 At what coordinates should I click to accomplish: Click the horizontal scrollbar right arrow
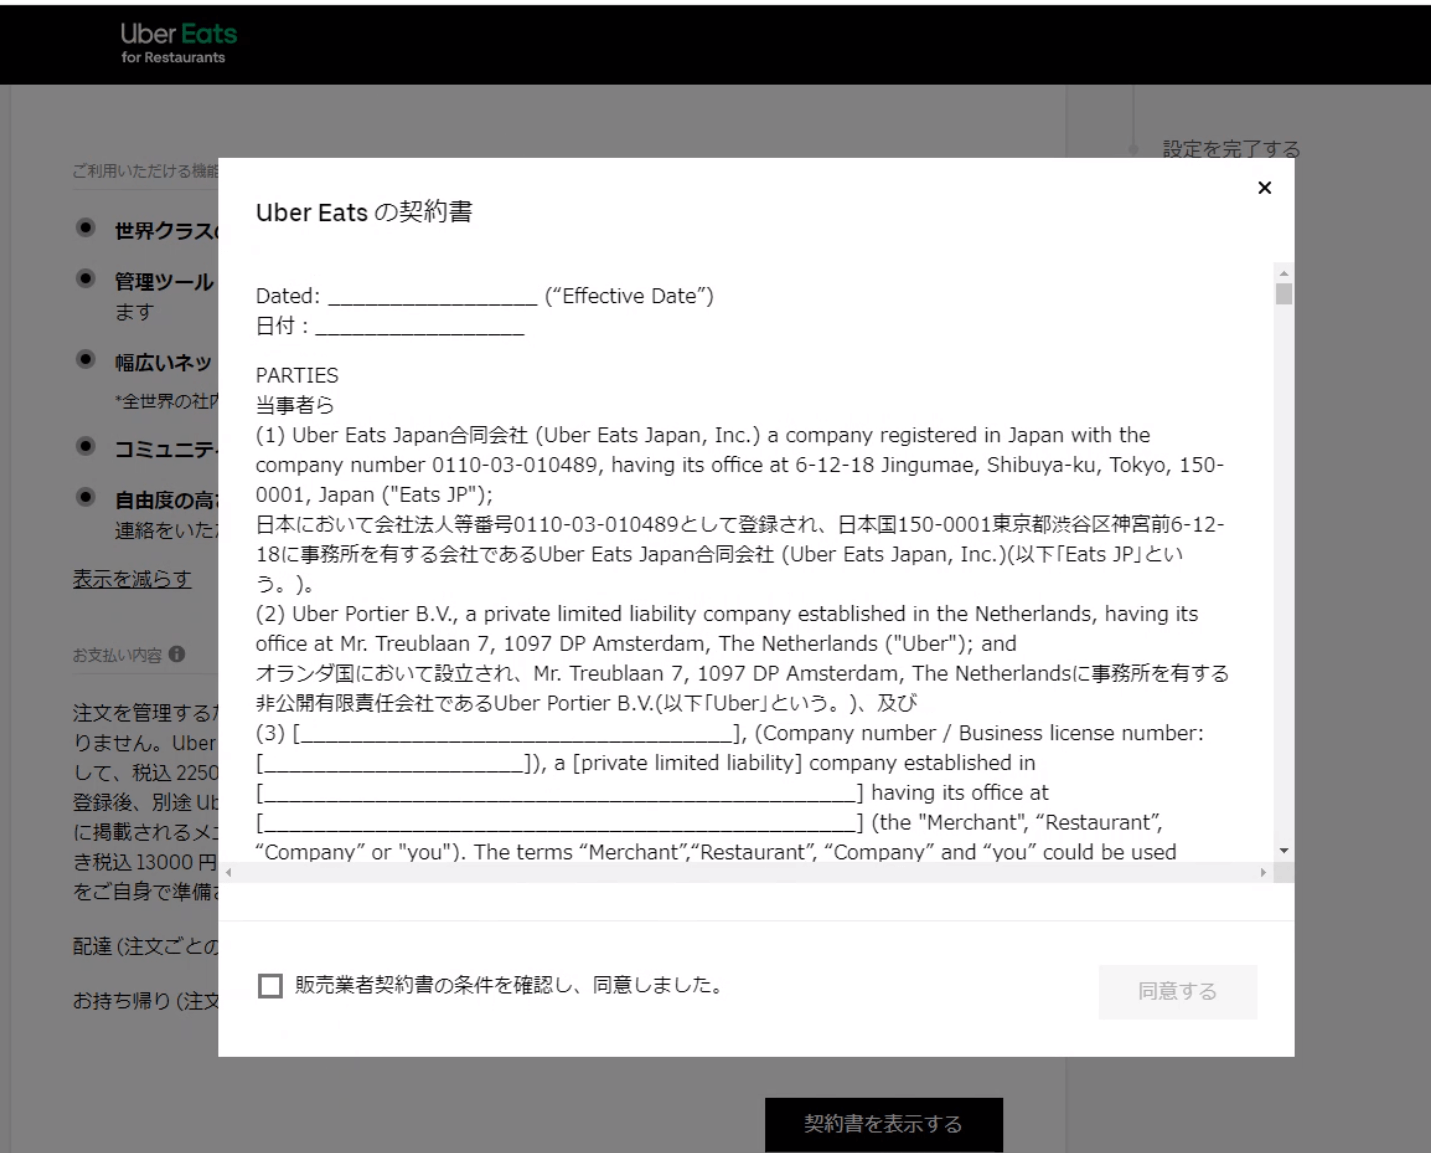(x=1263, y=873)
